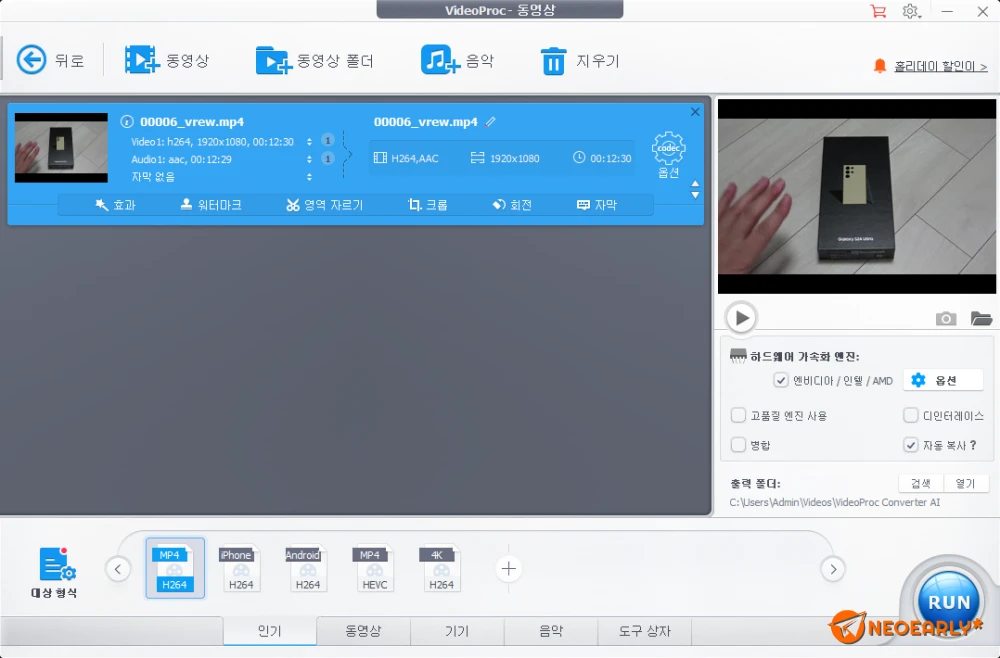Screen dimensions: 1000x658
Task: Open the 홀리데이 할인이 link
Action: coord(941,66)
